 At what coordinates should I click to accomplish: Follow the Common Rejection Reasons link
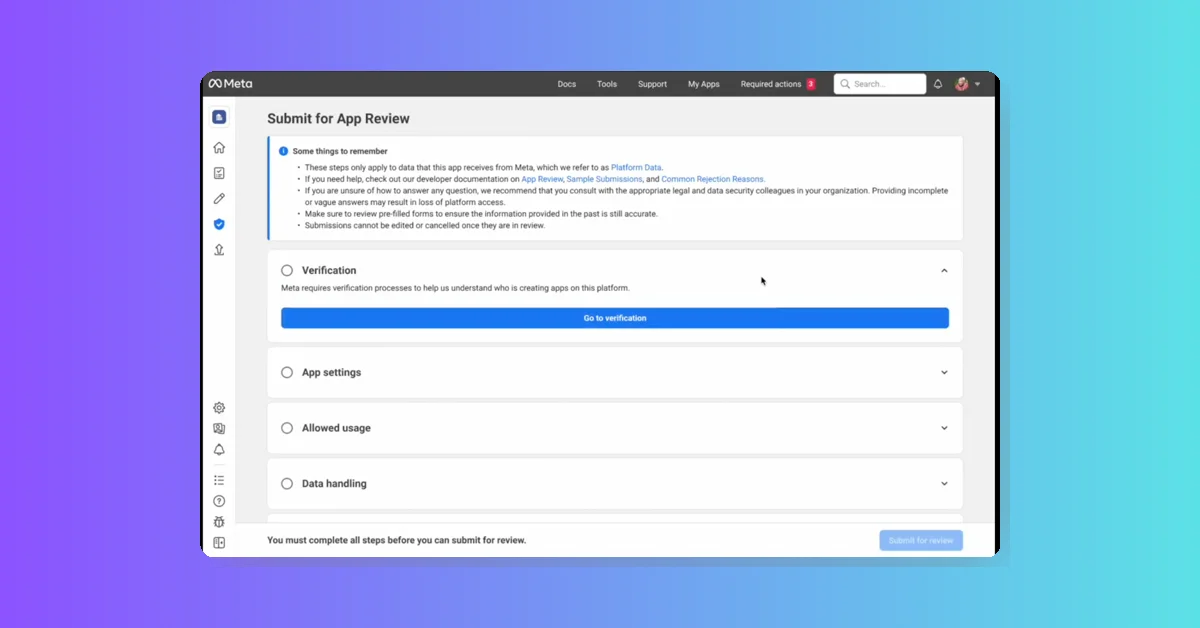pyautogui.click(x=712, y=179)
